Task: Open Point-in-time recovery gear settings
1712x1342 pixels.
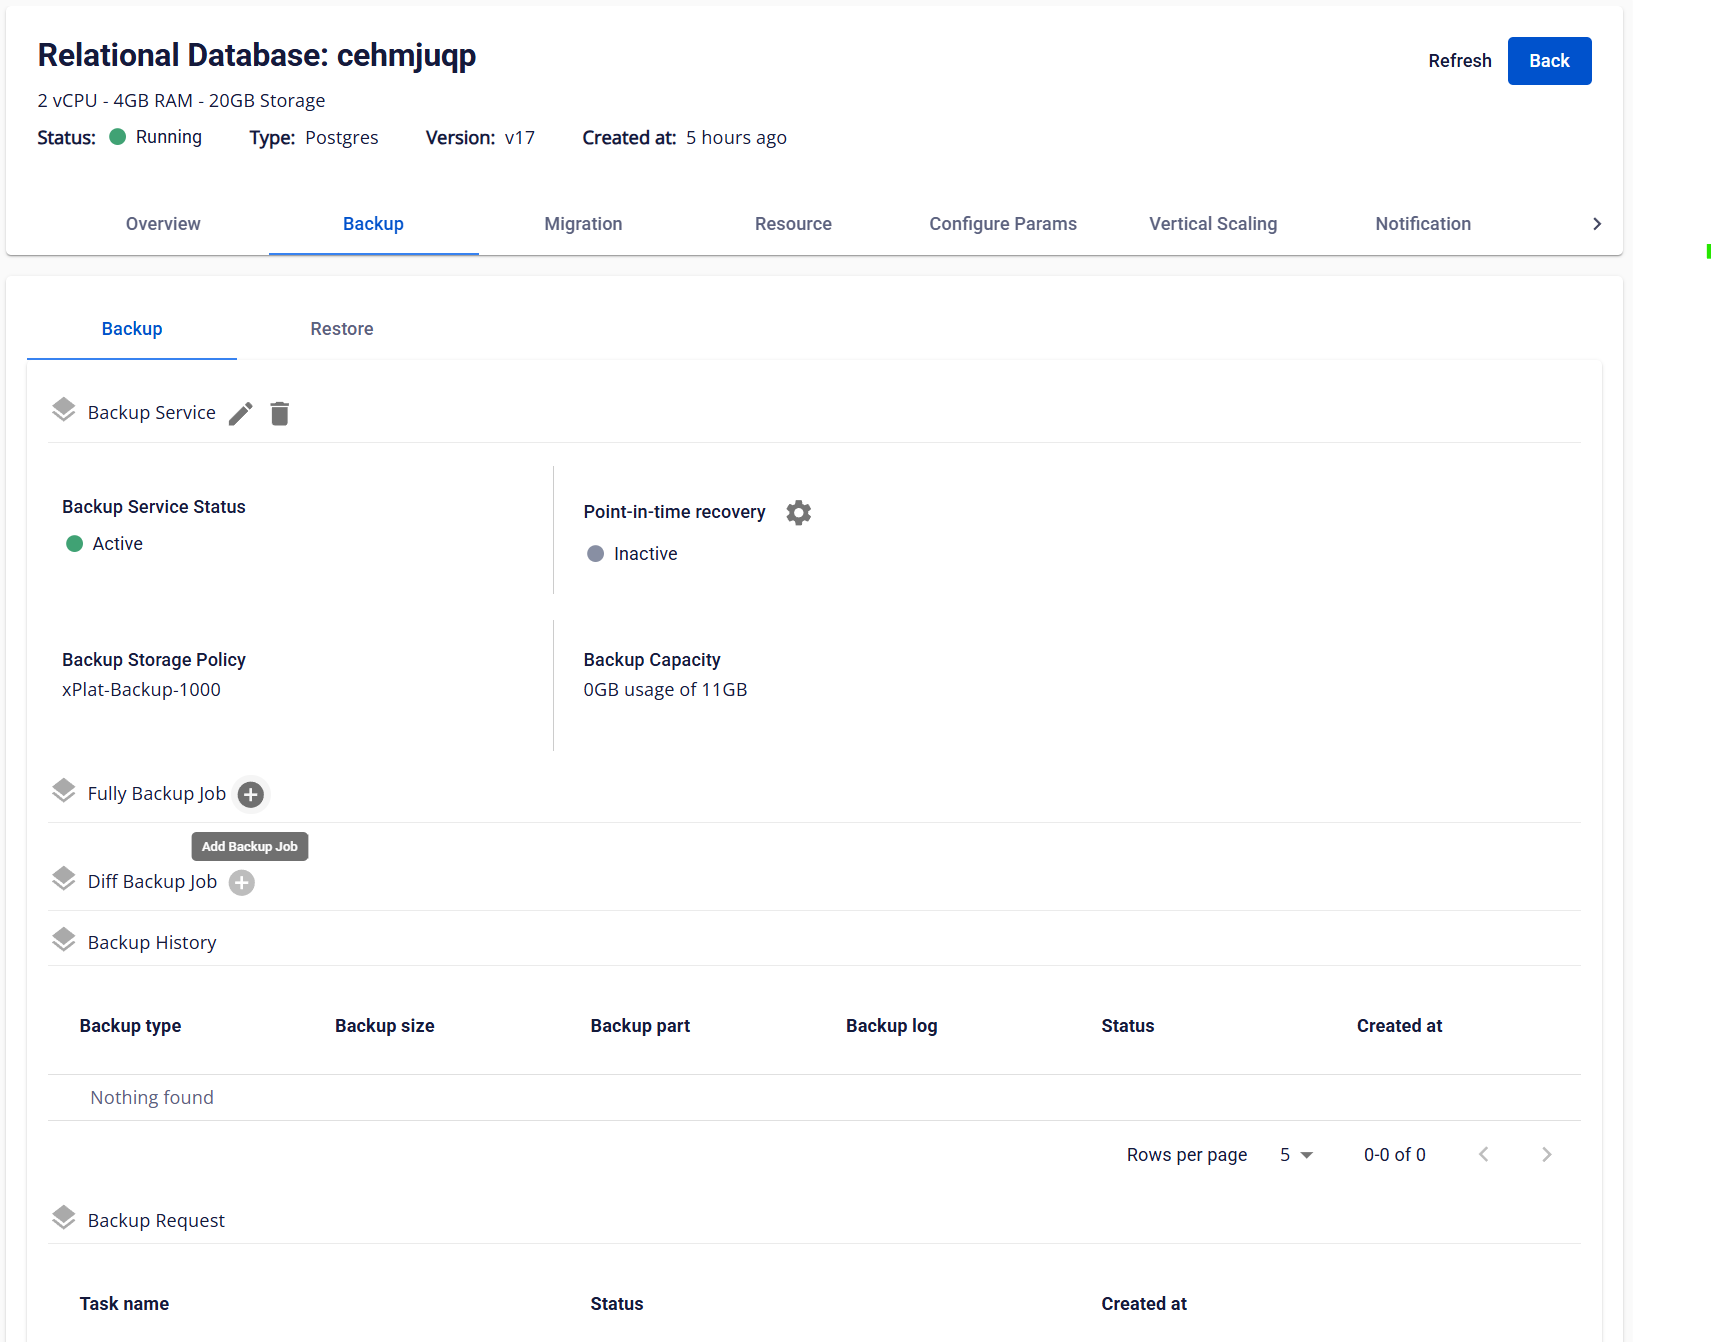Action: (798, 513)
